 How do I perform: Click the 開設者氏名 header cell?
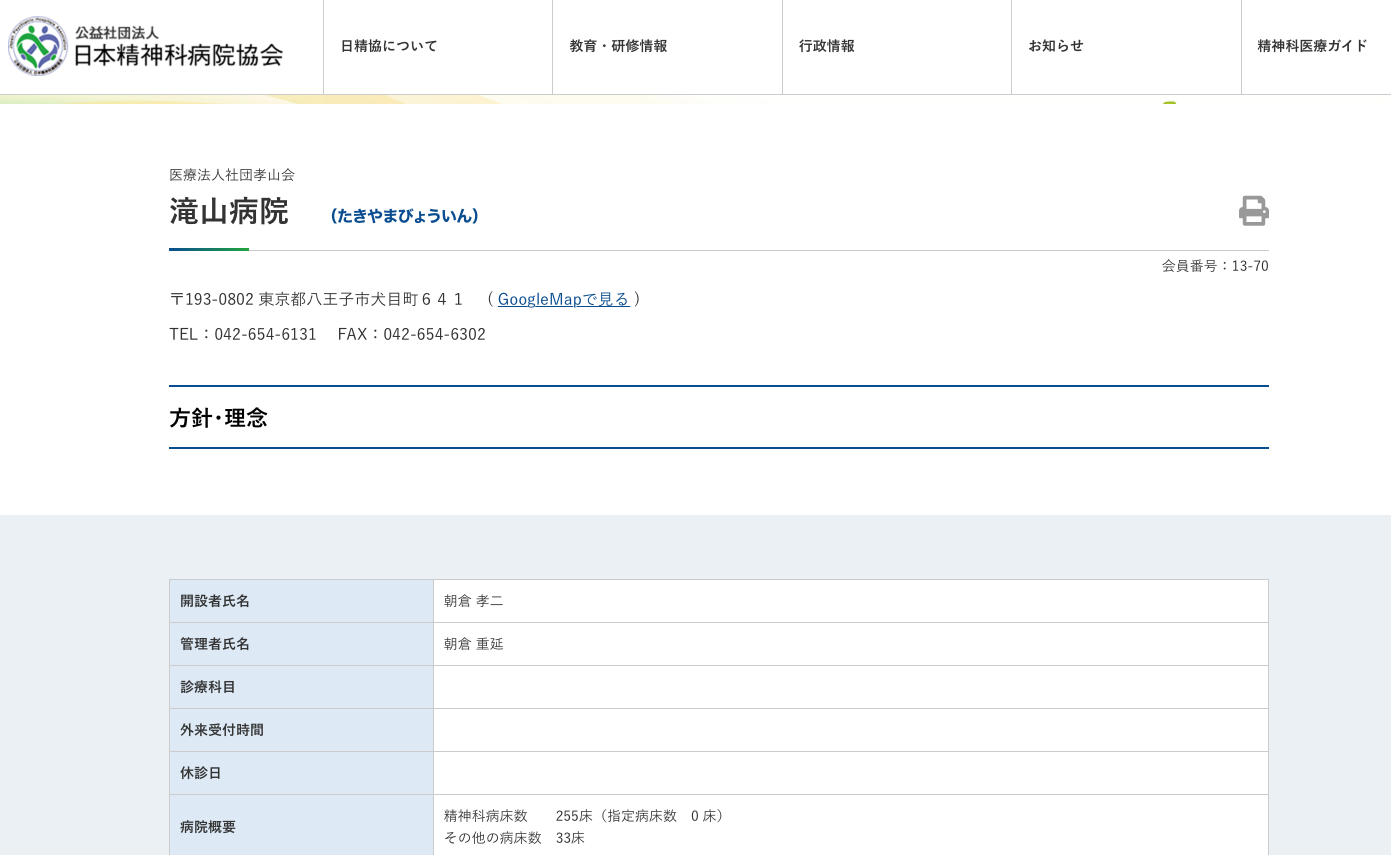[x=301, y=601]
